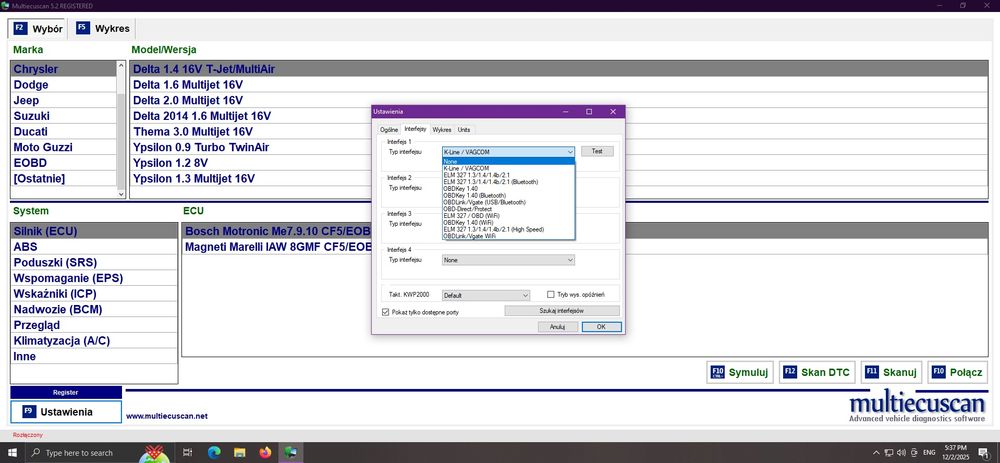Screen dimensions: 1000x463
Task: Click the F11 Skanuj button
Action: [x=892, y=372]
